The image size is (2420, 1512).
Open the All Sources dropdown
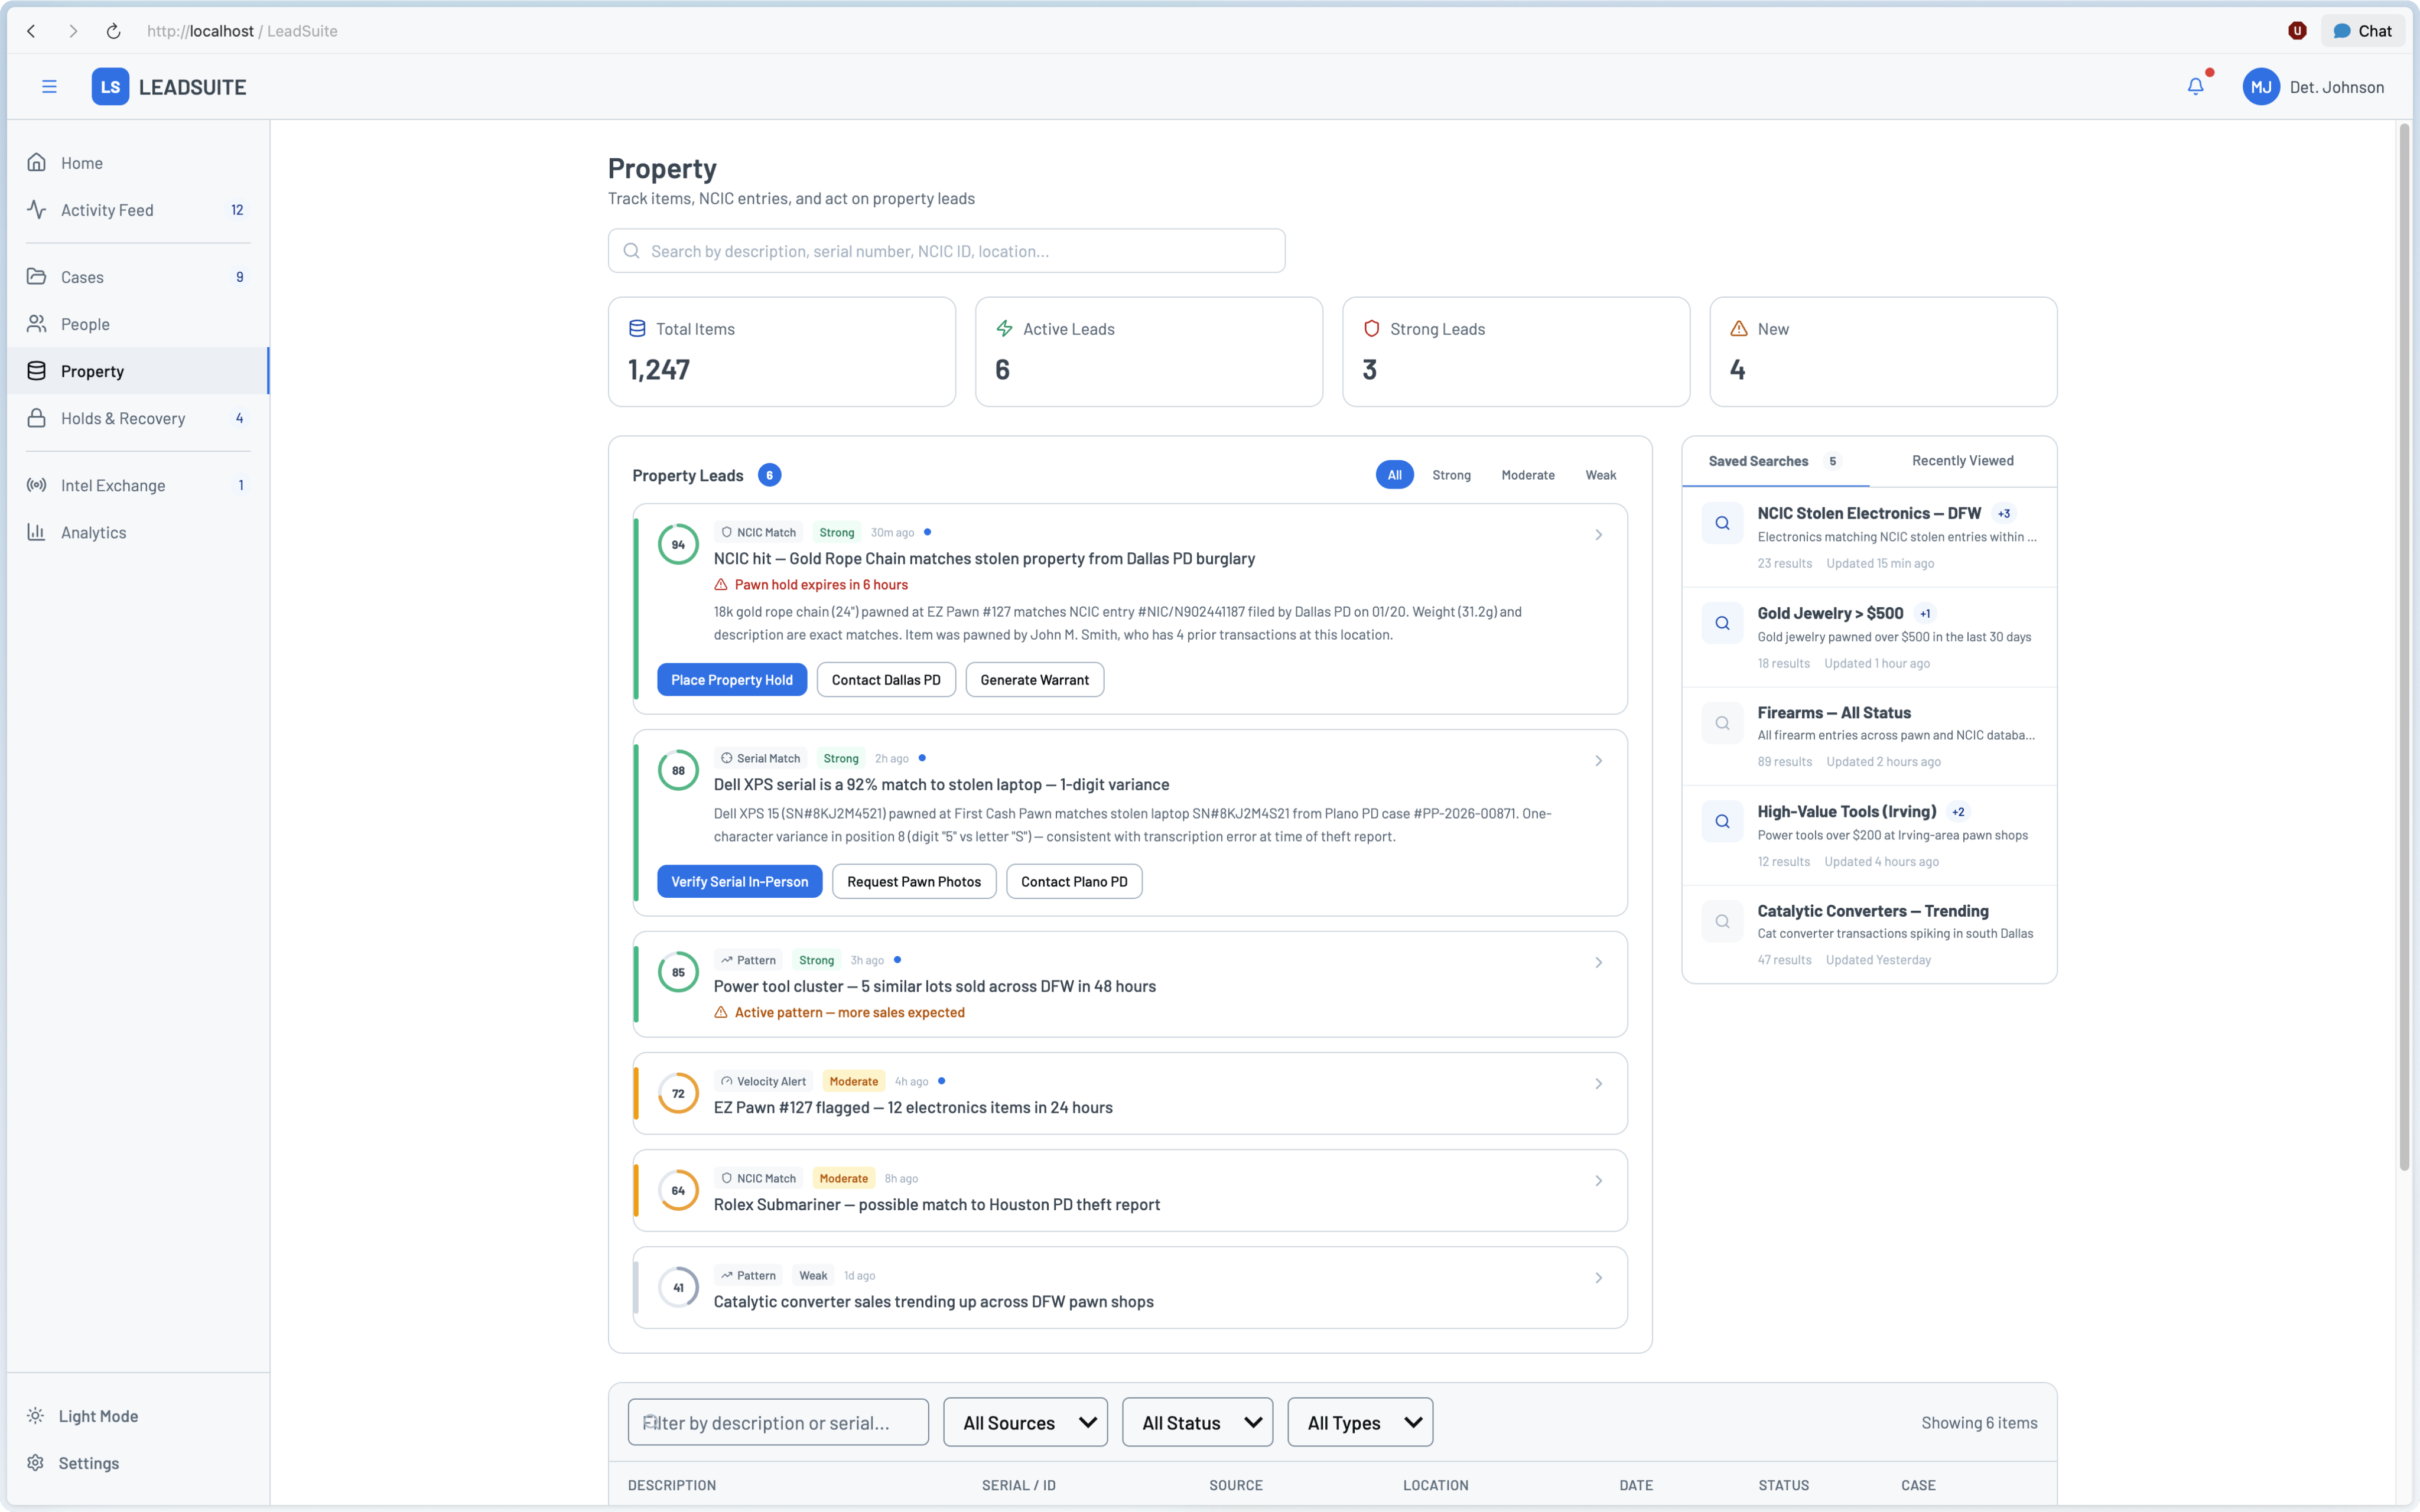point(1025,1422)
